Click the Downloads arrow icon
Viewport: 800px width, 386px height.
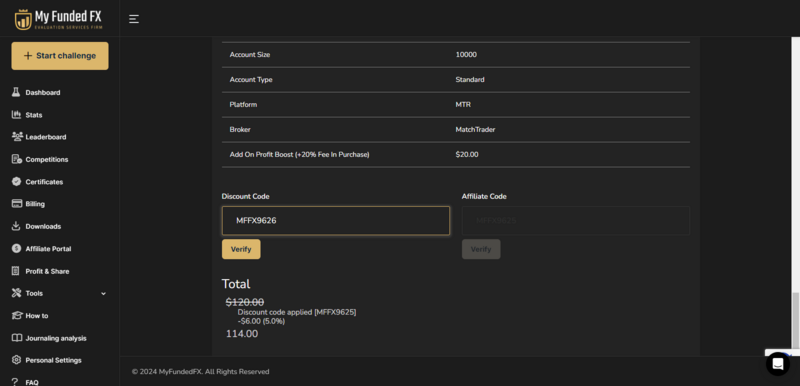pos(16,226)
